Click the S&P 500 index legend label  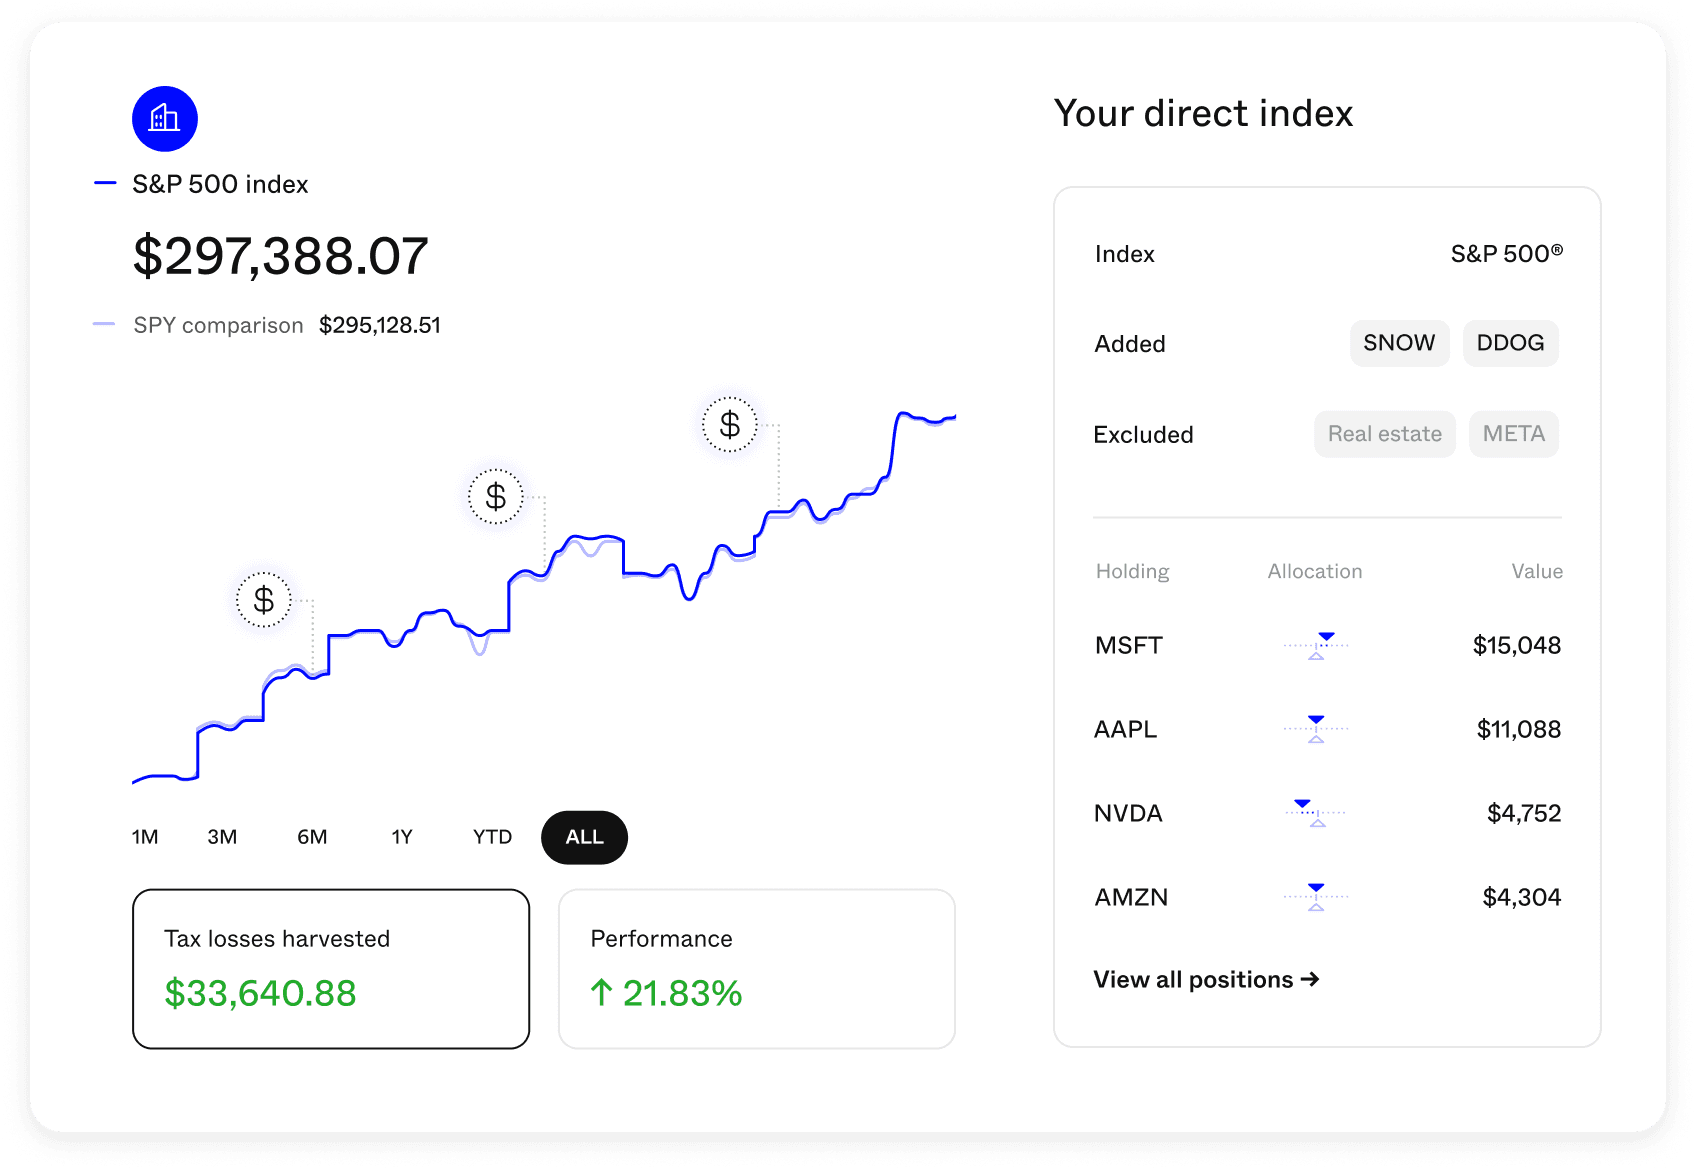click(x=220, y=184)
